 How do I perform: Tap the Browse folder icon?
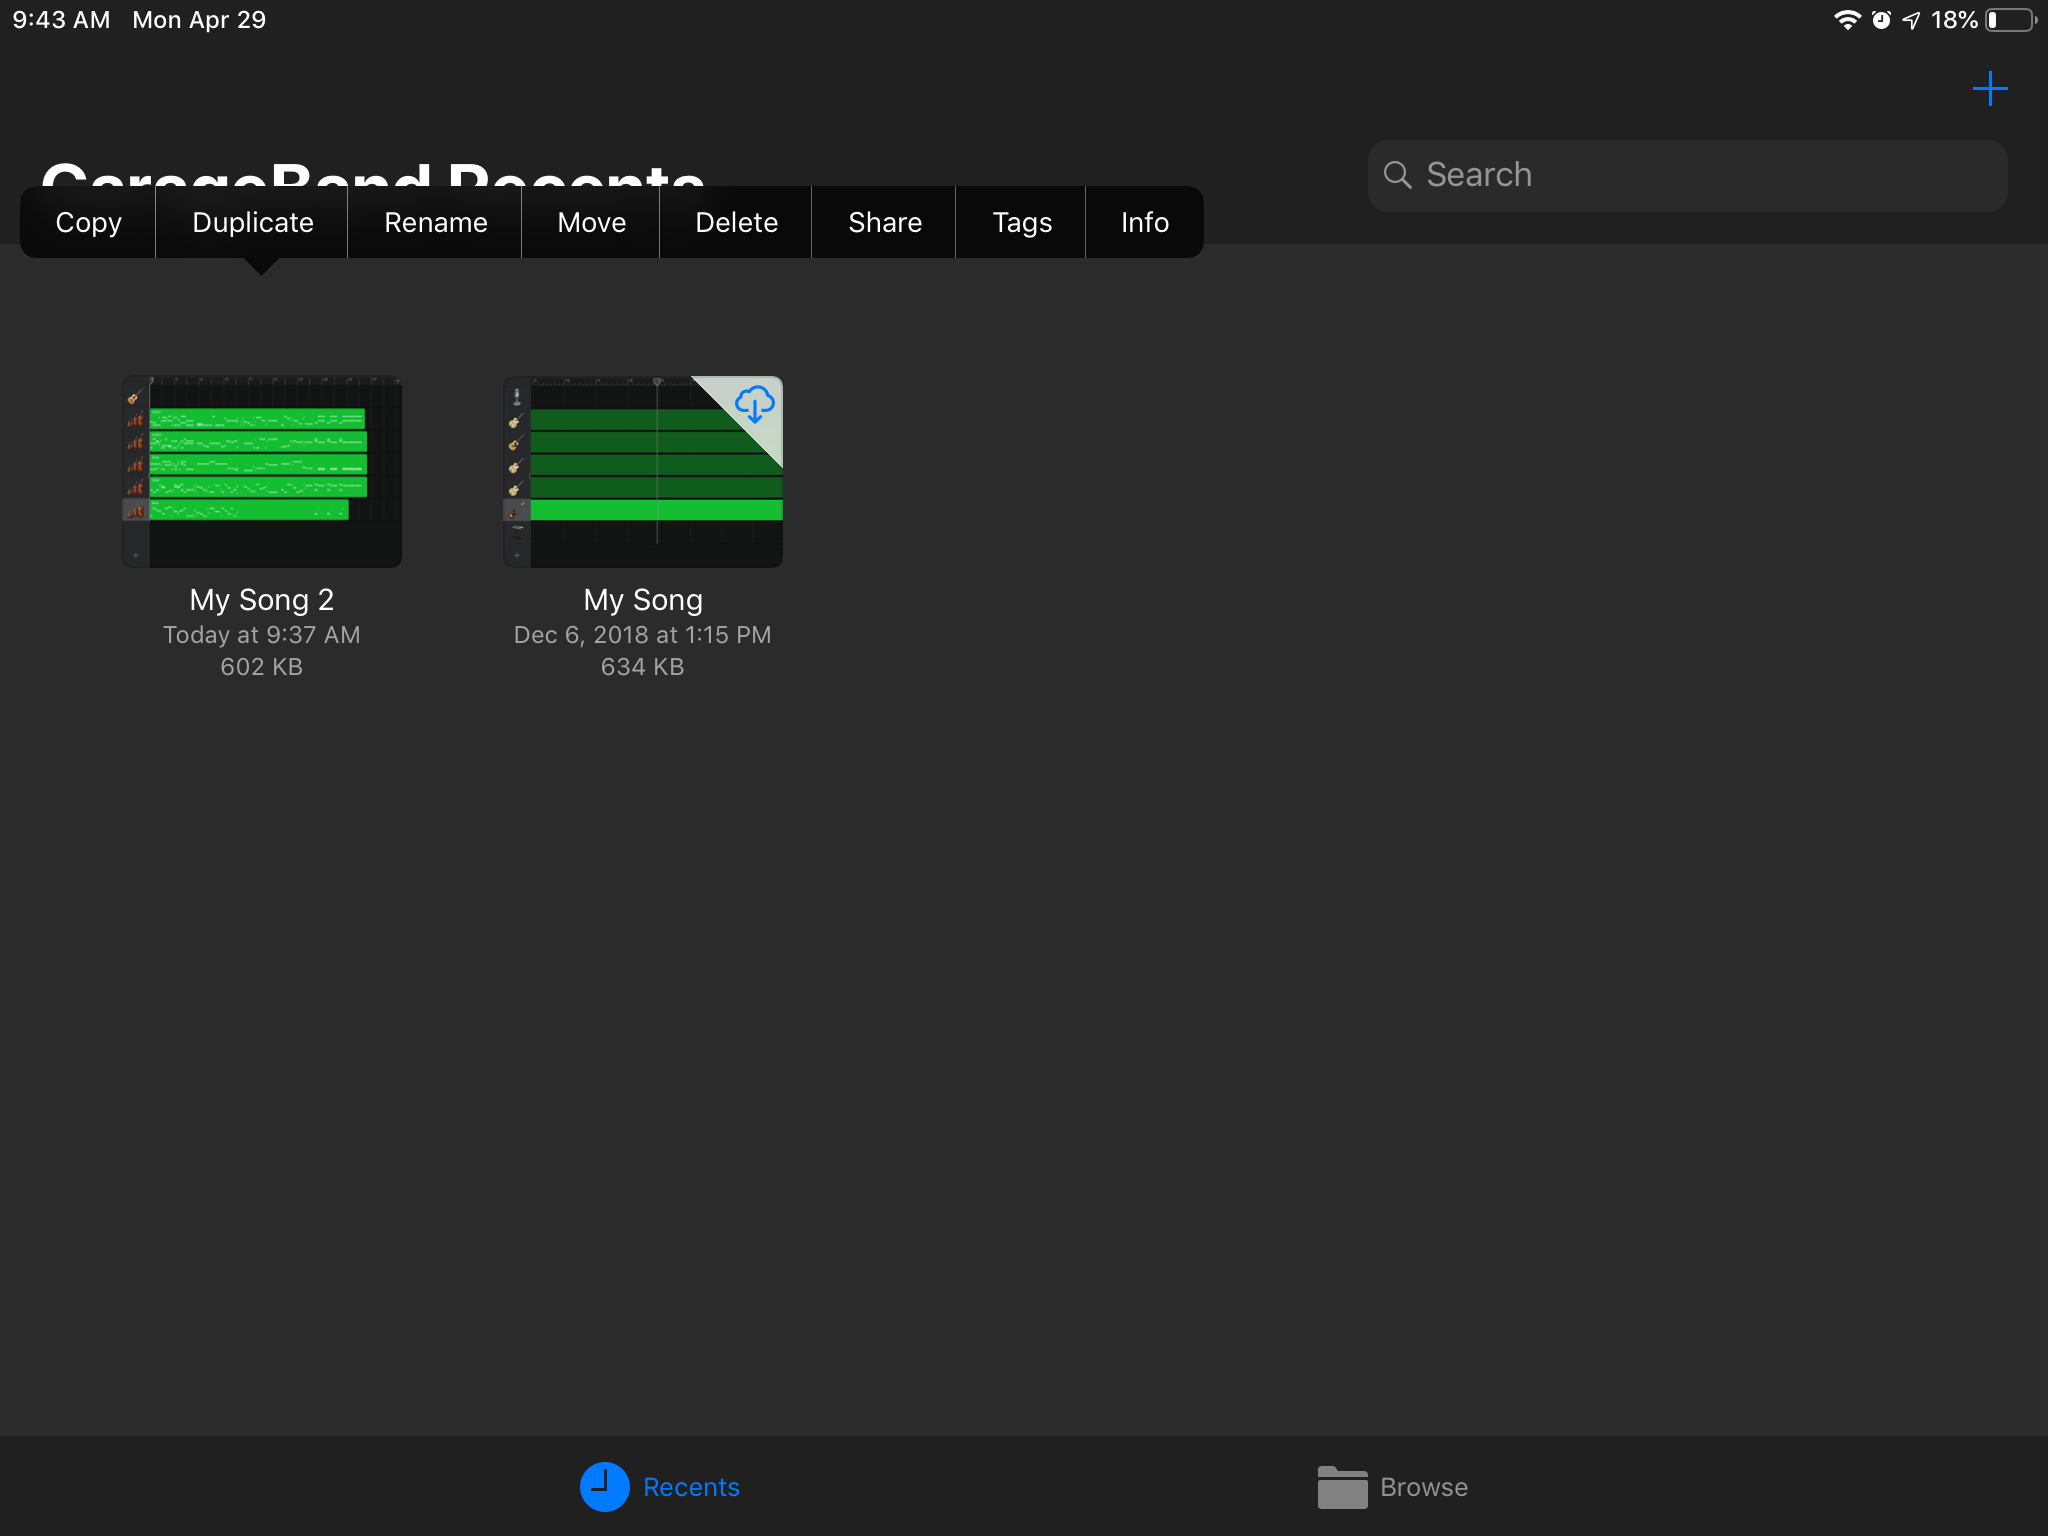coord(1342,1487)
